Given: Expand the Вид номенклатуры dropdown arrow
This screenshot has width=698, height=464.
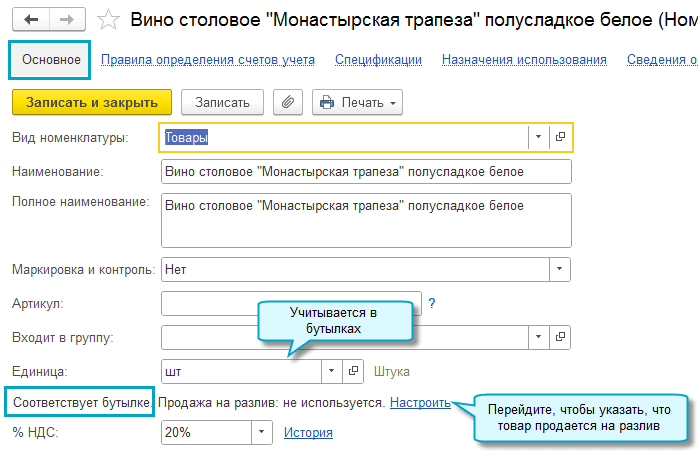Looking at the screenshot, I should pos(538,137).
